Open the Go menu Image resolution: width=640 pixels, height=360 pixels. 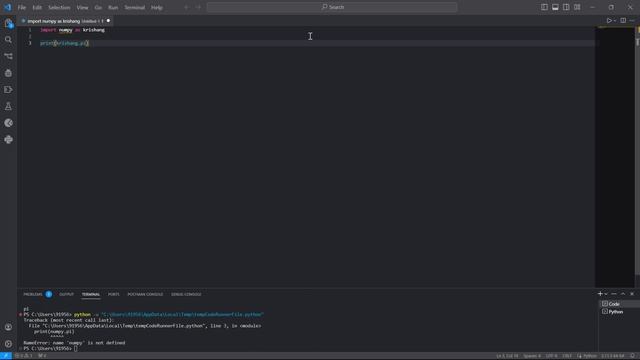(x=98, y=7)
